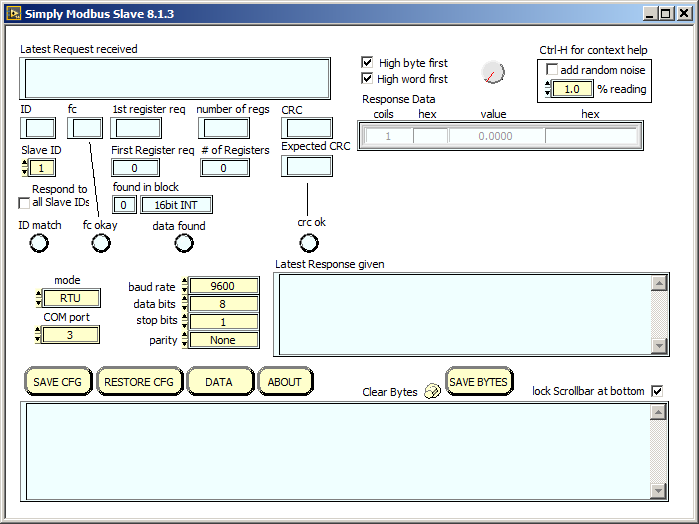Click the ID match indicator LED
Screen dimensions: 699x524
tap(39, 243)
